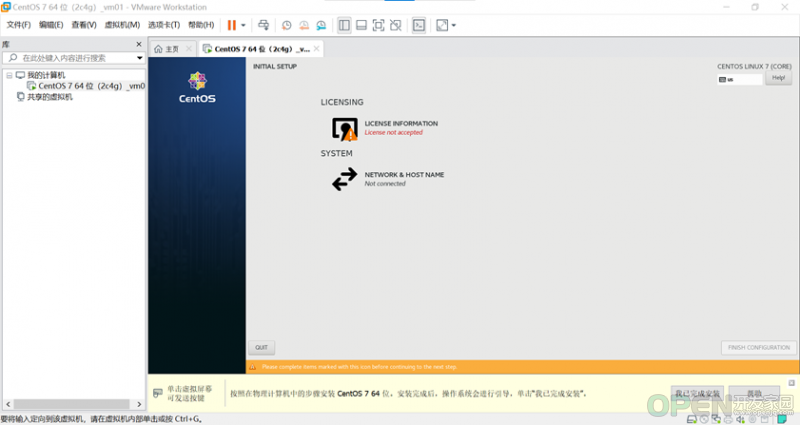Viewport: 800px width, 425px height.
Task: Click the orange warning triangle icon
Action: [x=252, y=367]
